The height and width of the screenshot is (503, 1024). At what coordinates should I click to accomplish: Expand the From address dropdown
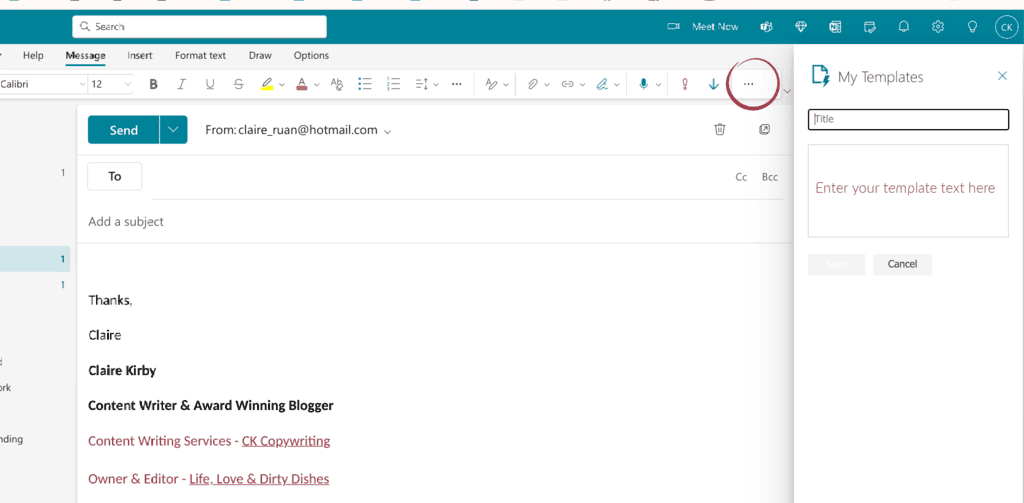[x=388, y=131]
